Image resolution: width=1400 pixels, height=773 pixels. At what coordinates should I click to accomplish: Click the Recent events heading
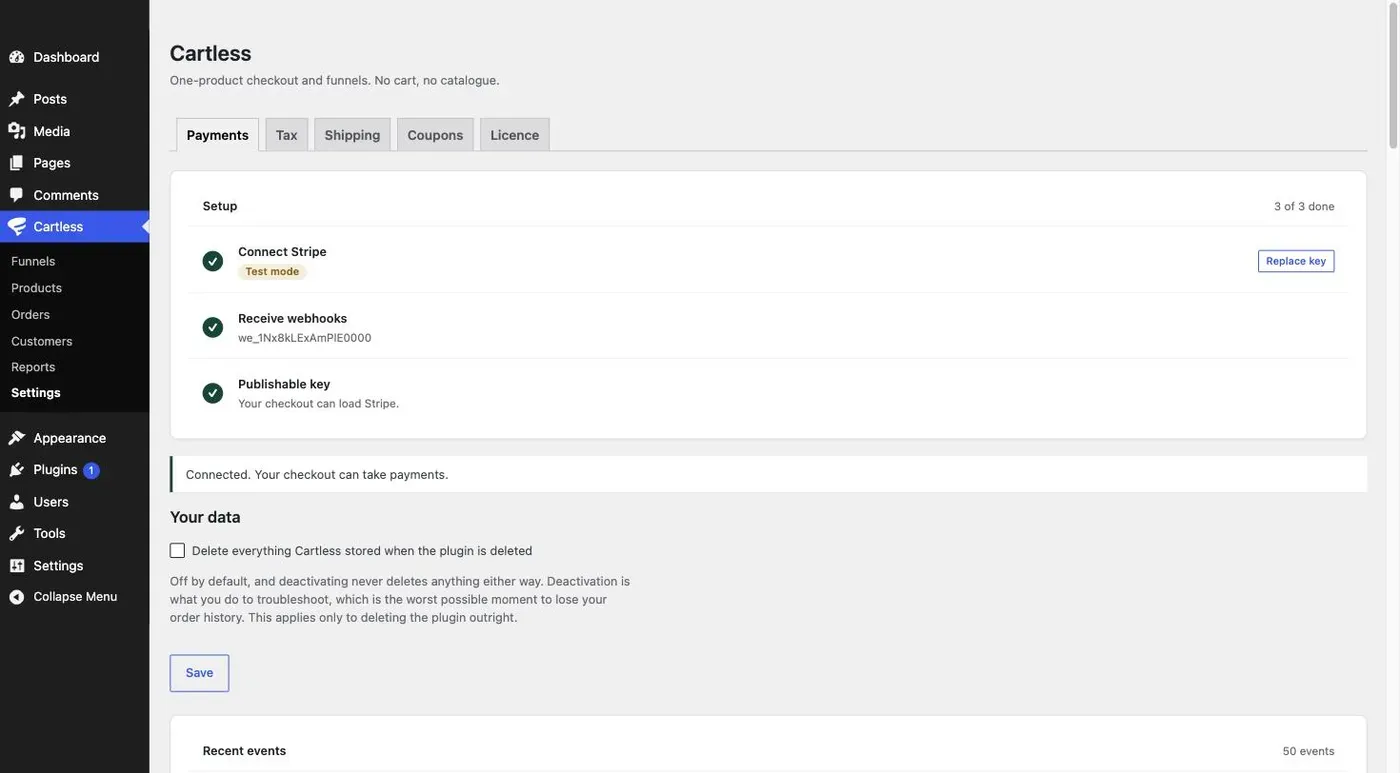[x=244, y=751]
